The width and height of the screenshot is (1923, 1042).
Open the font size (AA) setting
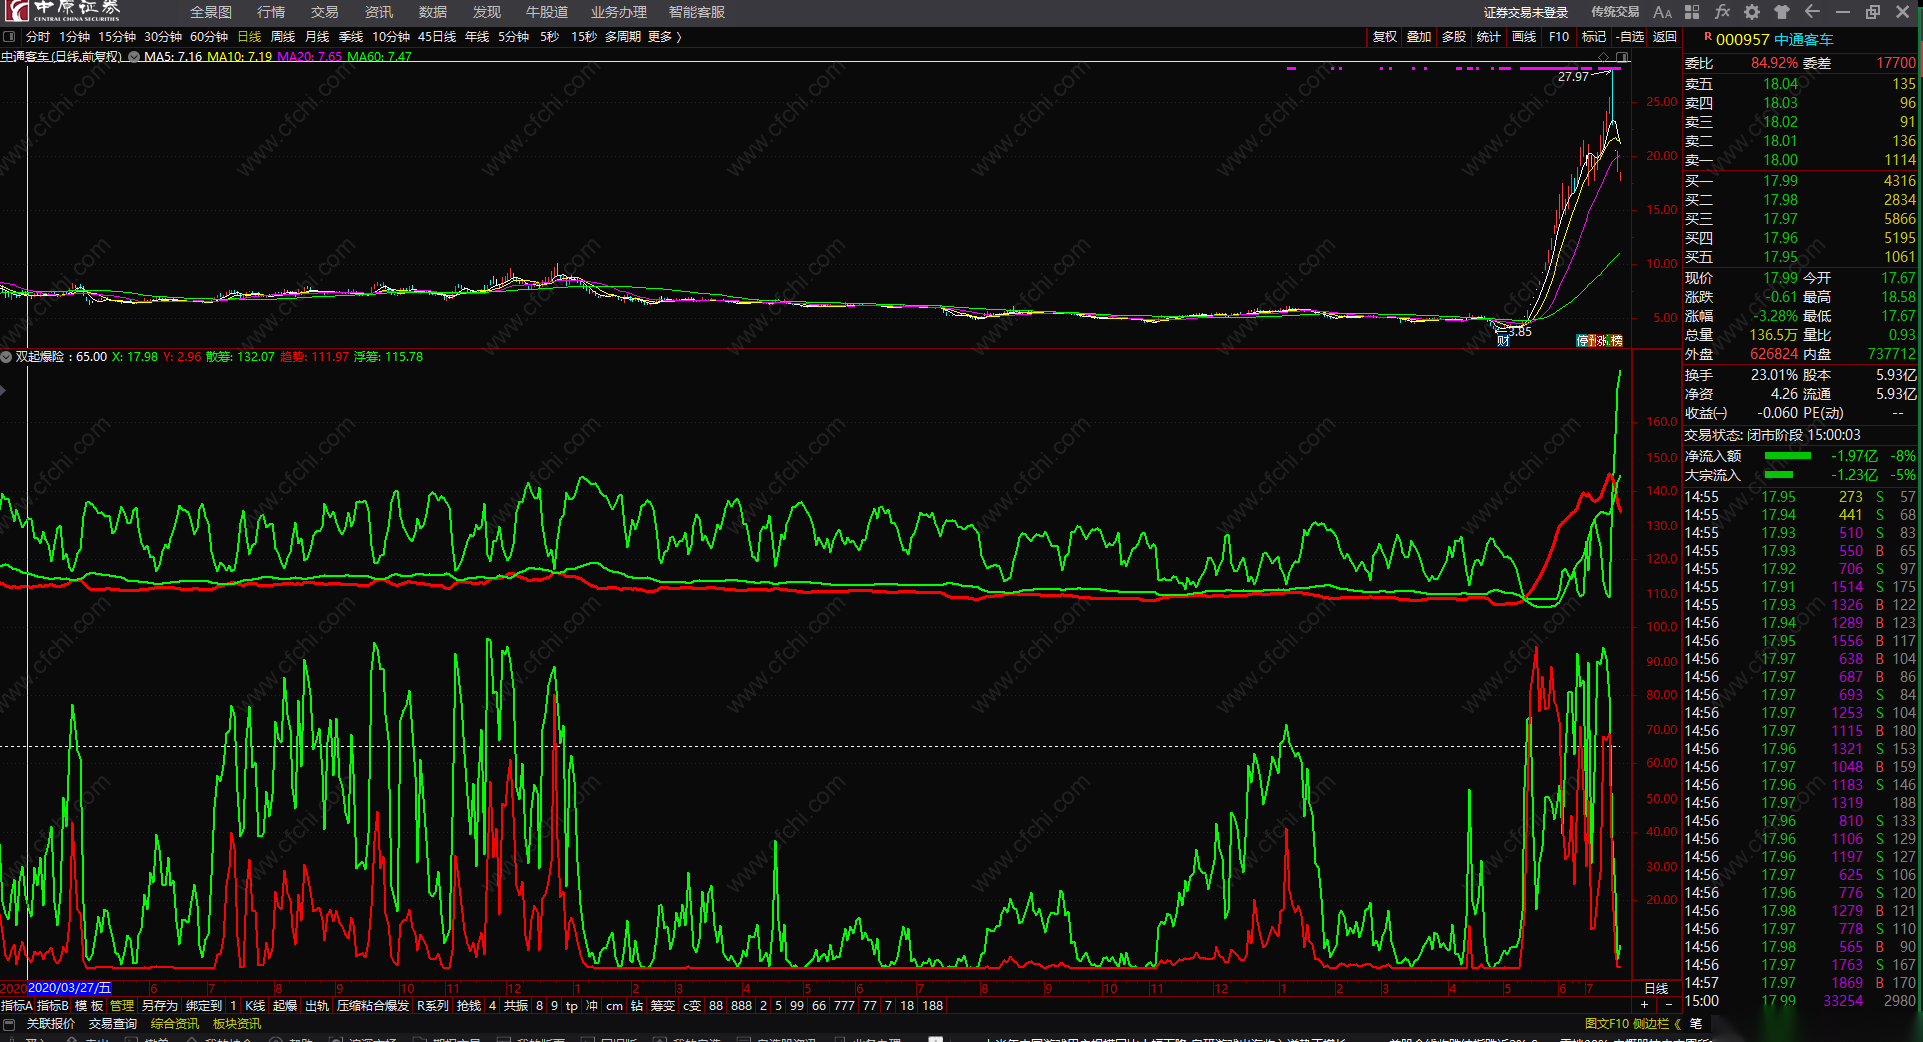1662,12
